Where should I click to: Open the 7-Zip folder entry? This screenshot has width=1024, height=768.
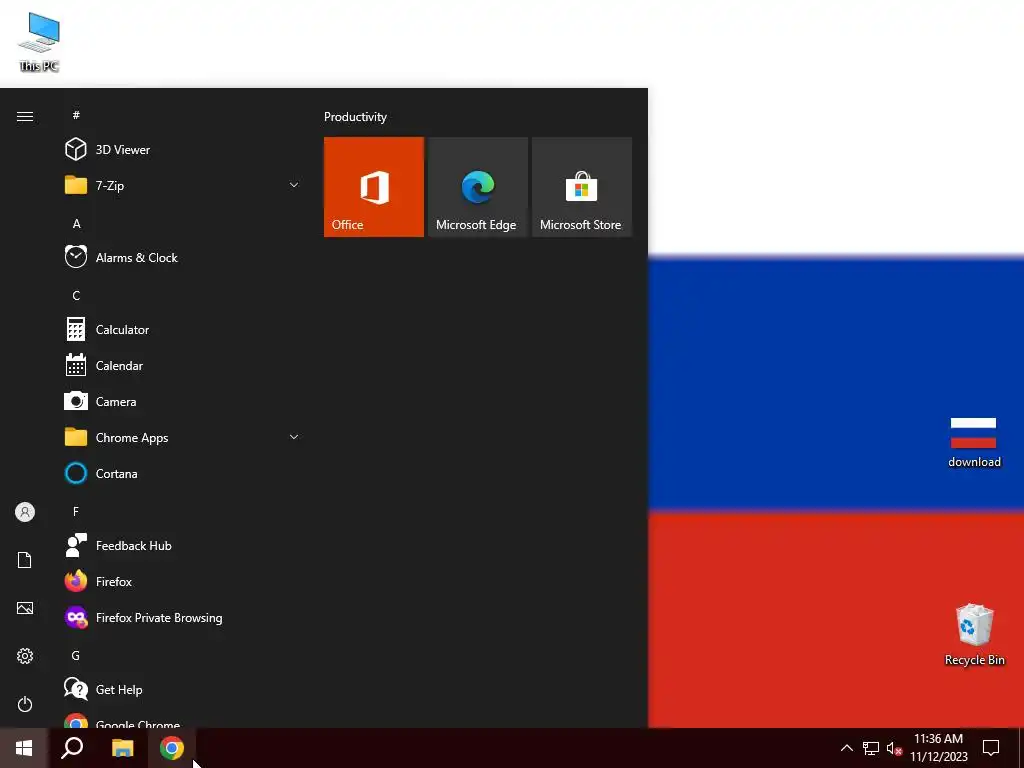(182, 185)
